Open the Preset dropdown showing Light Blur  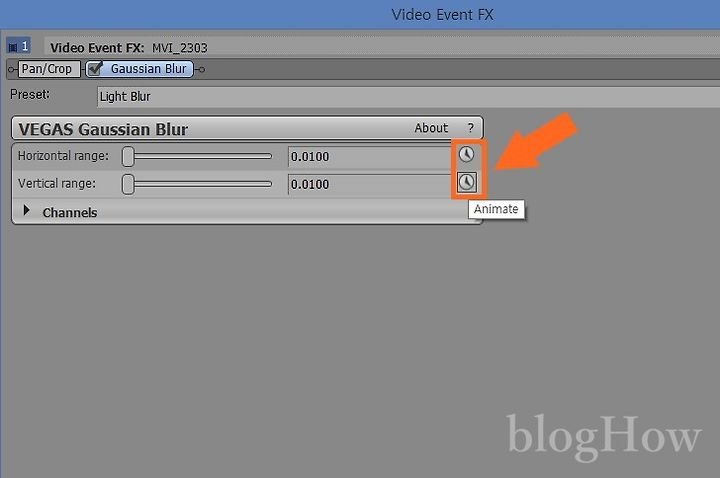click(408, 97)
